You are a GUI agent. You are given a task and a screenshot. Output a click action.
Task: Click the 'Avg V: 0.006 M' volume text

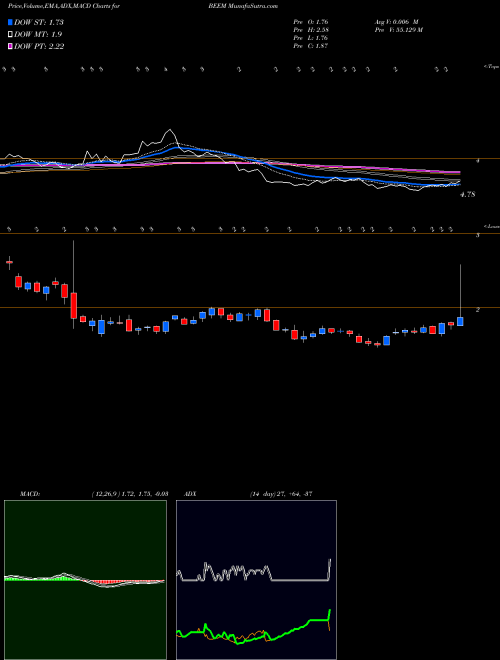(x=395, y=22)
